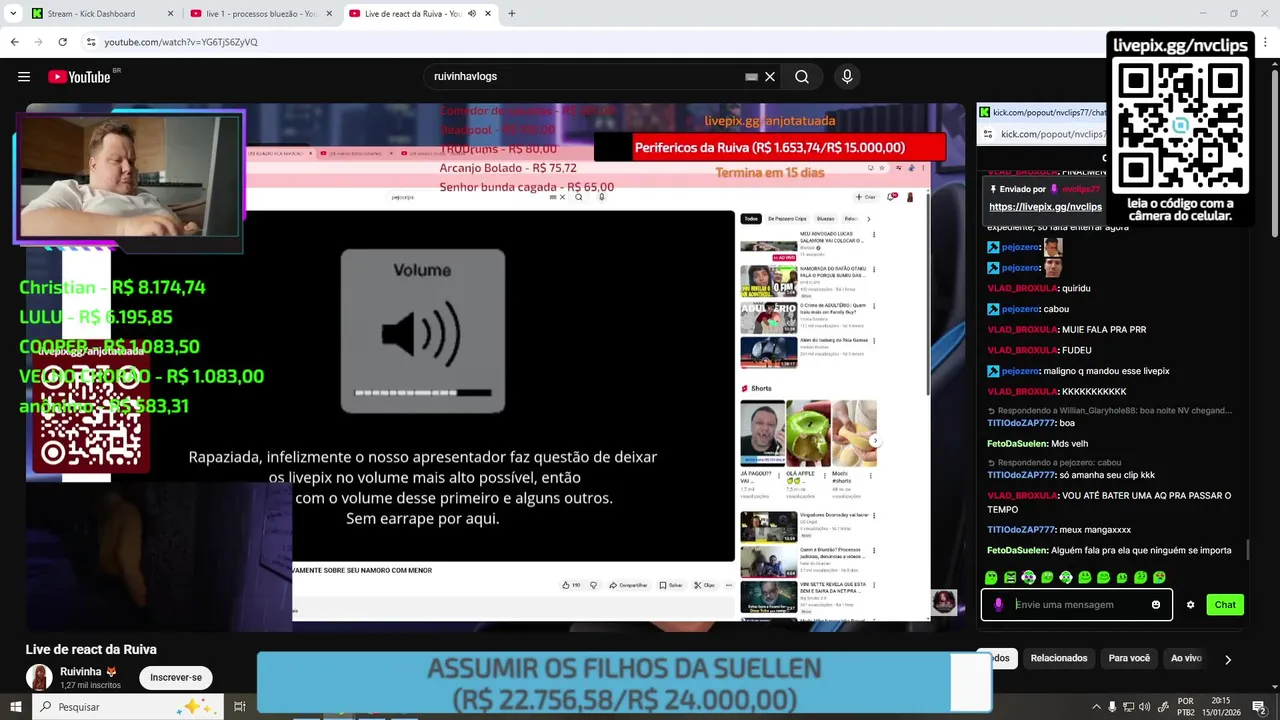
Task: Open Task View from the taskbar
Action: [x=240, y=707]
